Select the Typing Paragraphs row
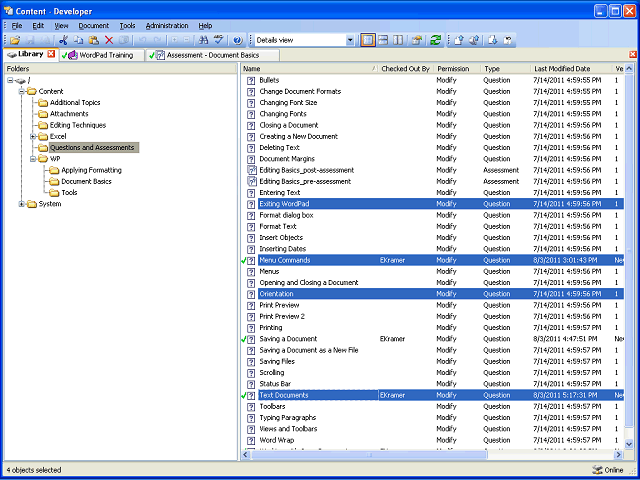This screenshot has width=640, height=480. [x=433, y=418]
